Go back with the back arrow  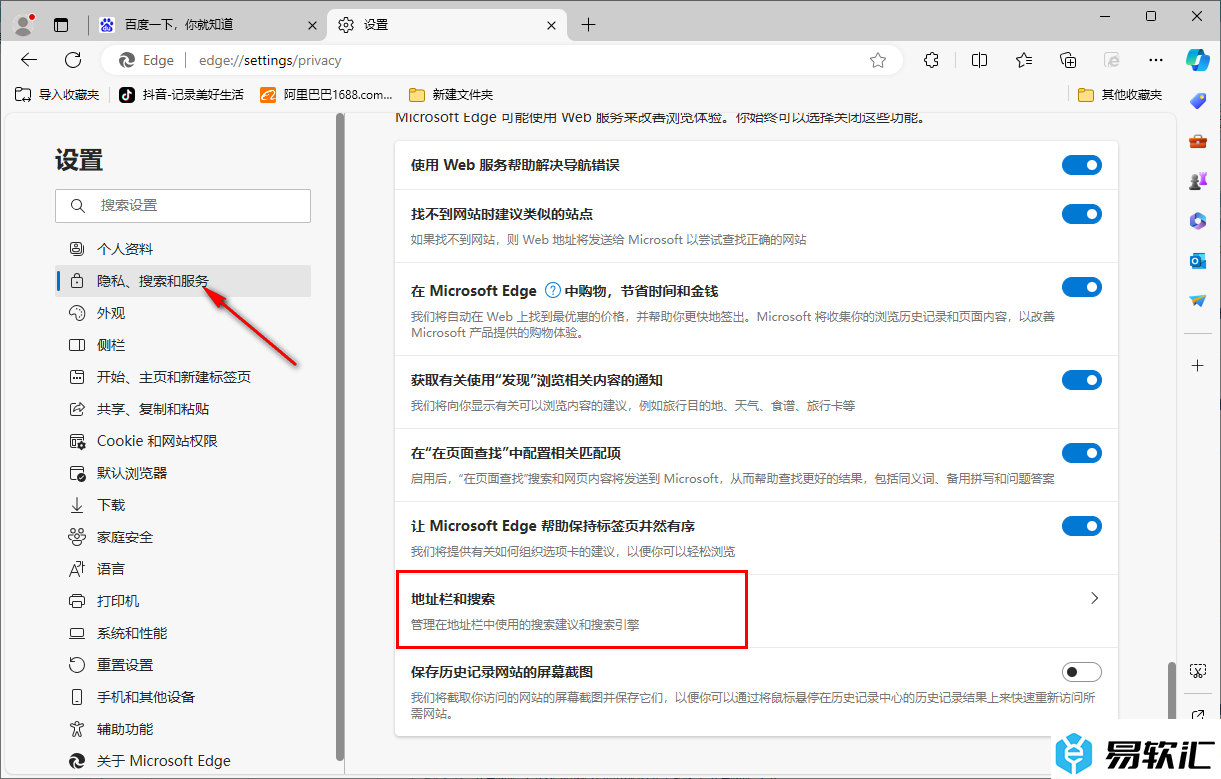tap(29, 60)
